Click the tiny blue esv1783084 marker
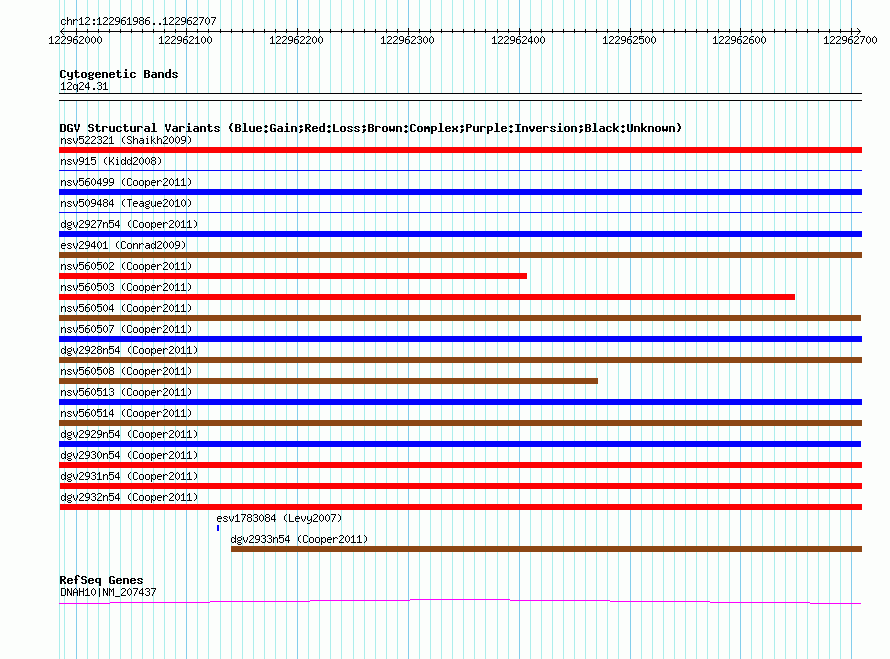 click(218, 528)
